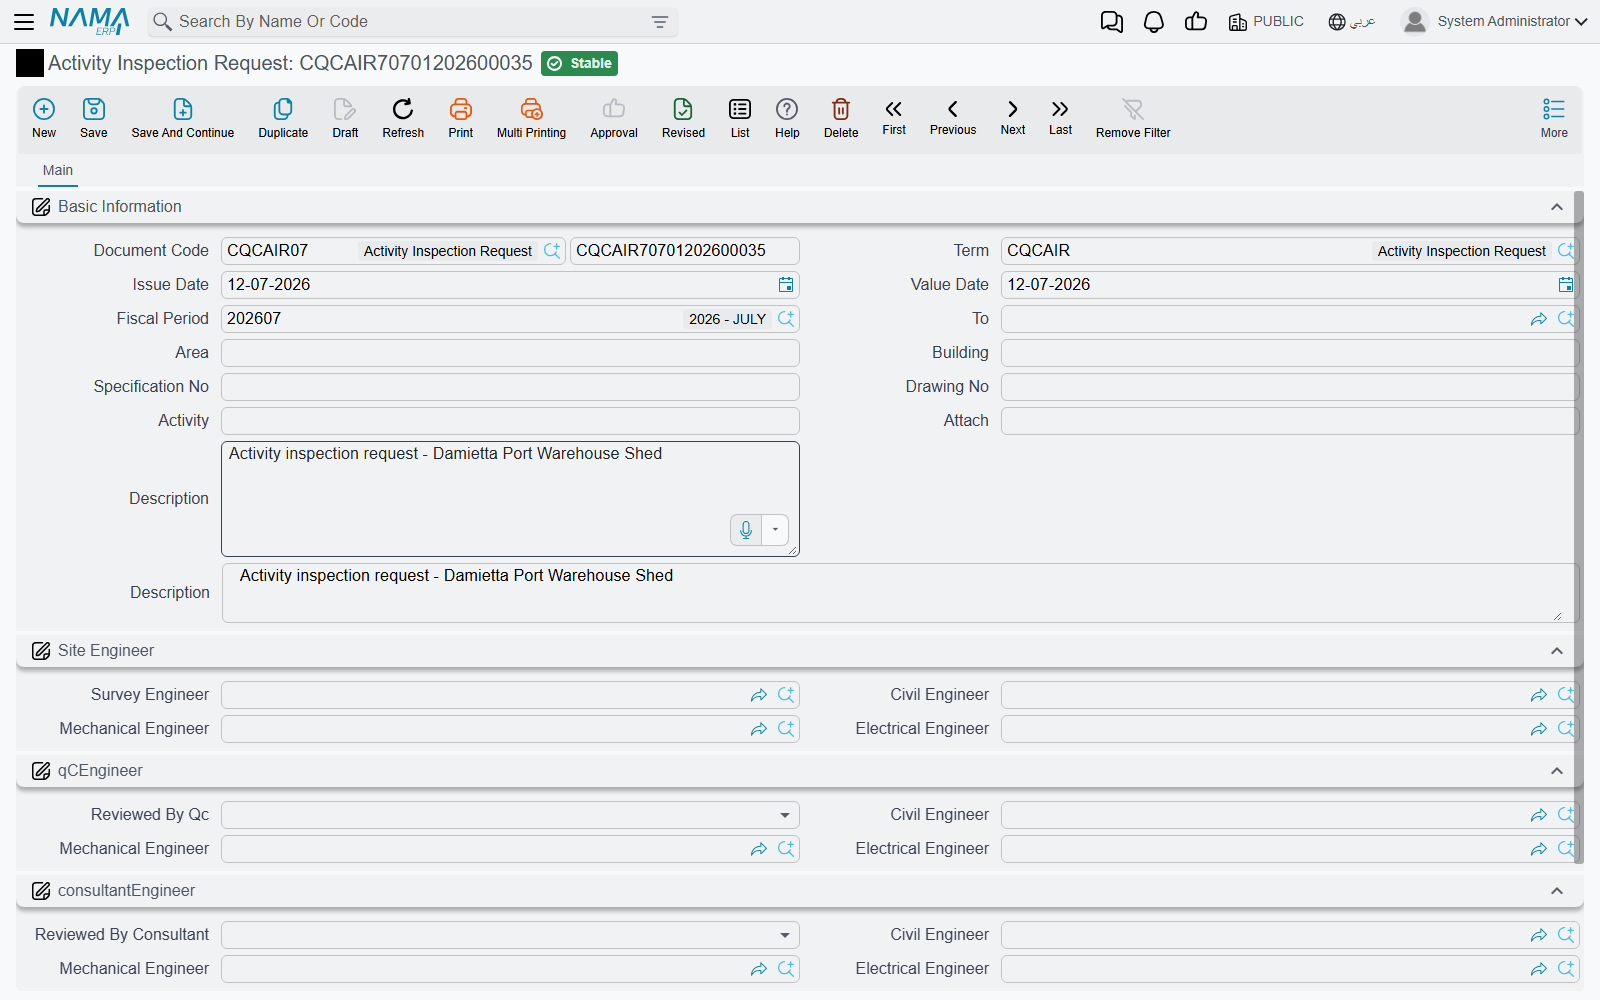Image resolution: width=1600 pixels, height=1000 pixels.
Task: Switch to the PUBLIC company selector
Action: (1266, 21)
